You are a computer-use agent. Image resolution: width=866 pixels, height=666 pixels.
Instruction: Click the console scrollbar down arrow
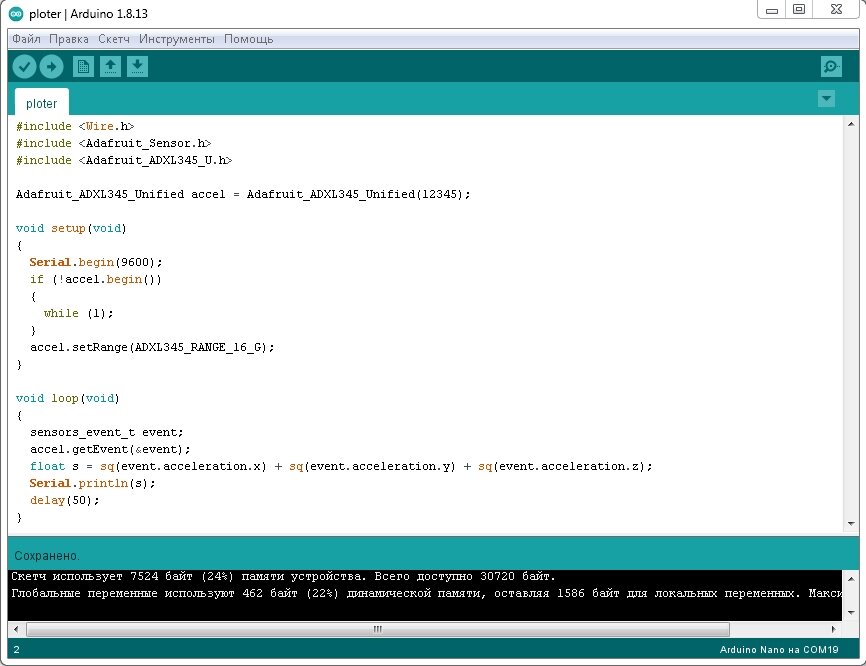(x=851, y=612)
